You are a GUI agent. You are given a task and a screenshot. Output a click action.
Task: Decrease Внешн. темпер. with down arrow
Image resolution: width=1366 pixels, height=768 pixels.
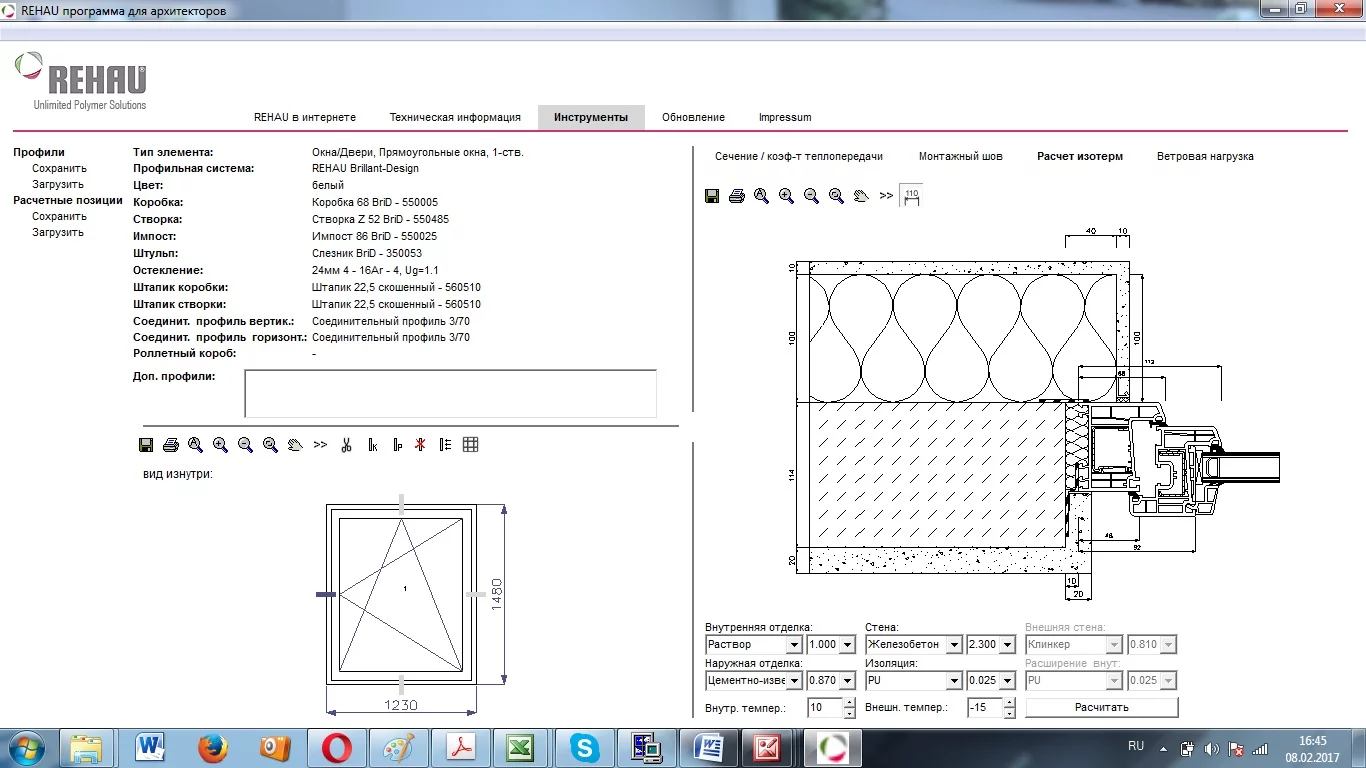[x=1009, y=712]
